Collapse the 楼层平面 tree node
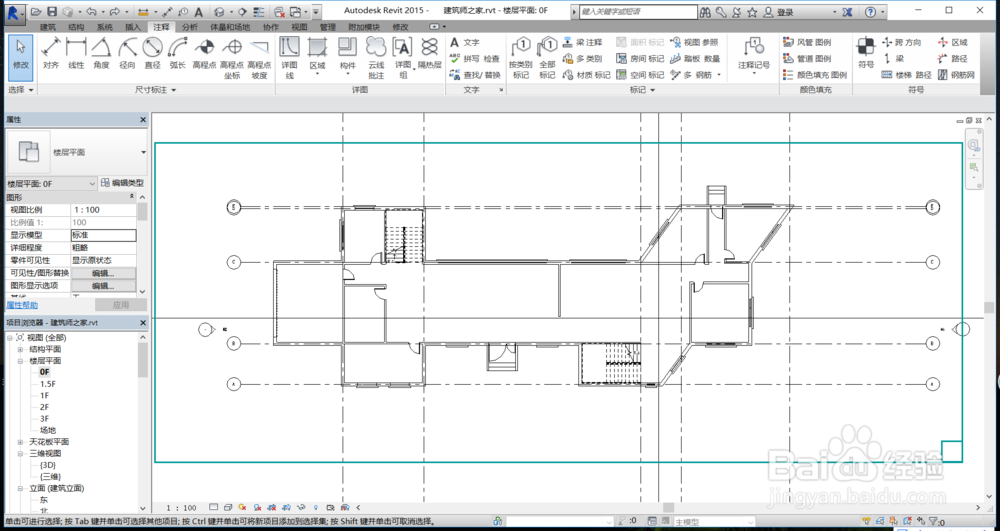 [x=20, y=361]
